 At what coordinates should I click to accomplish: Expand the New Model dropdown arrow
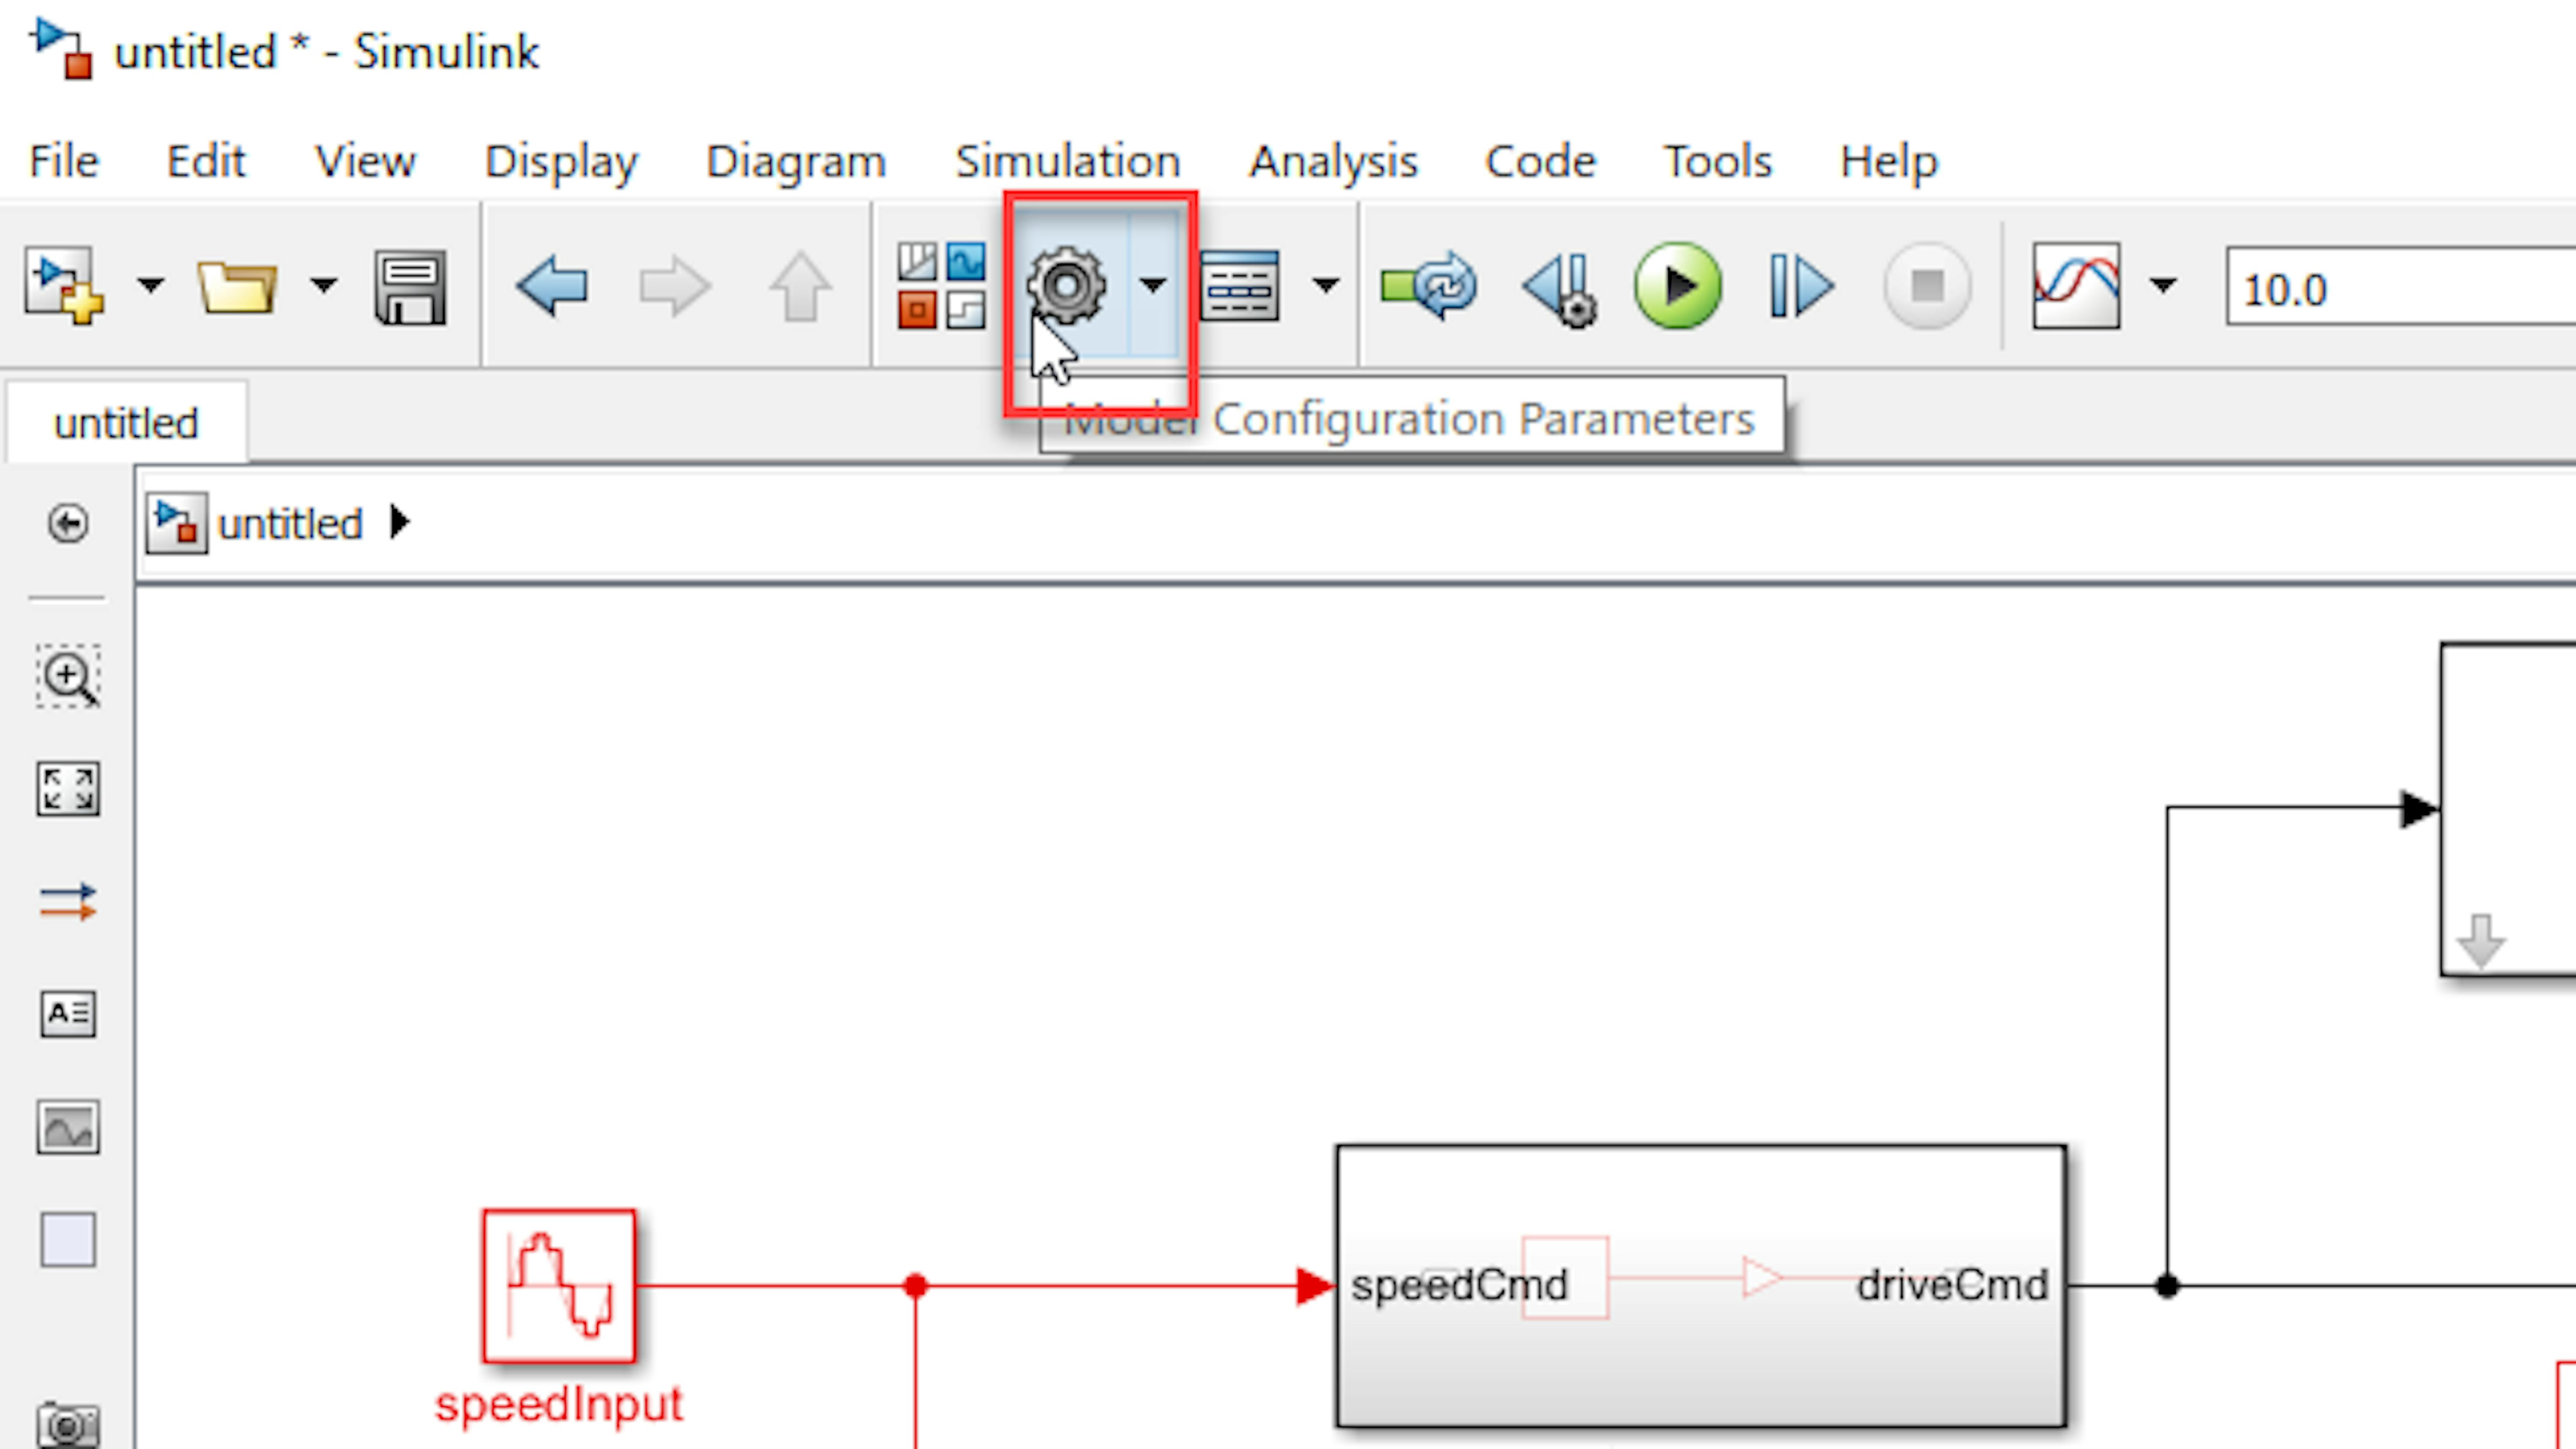point(151,286)
